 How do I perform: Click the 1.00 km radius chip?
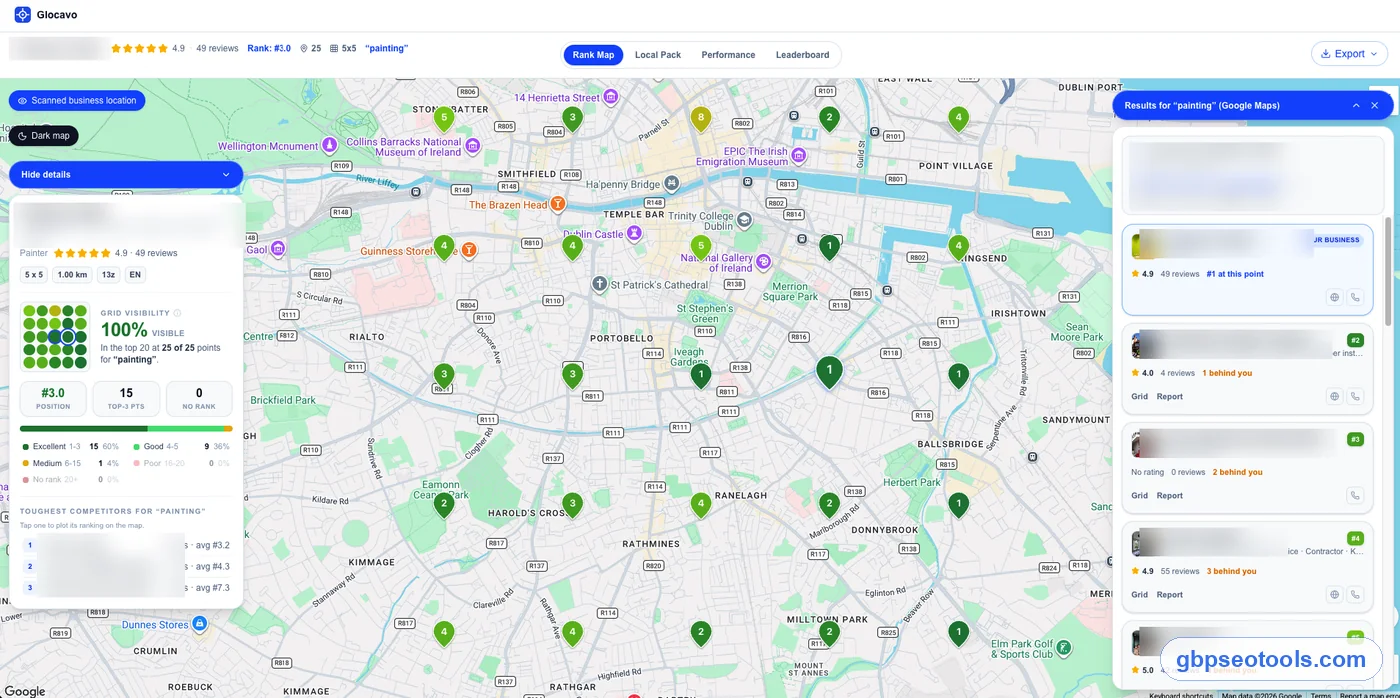point(72,274)
